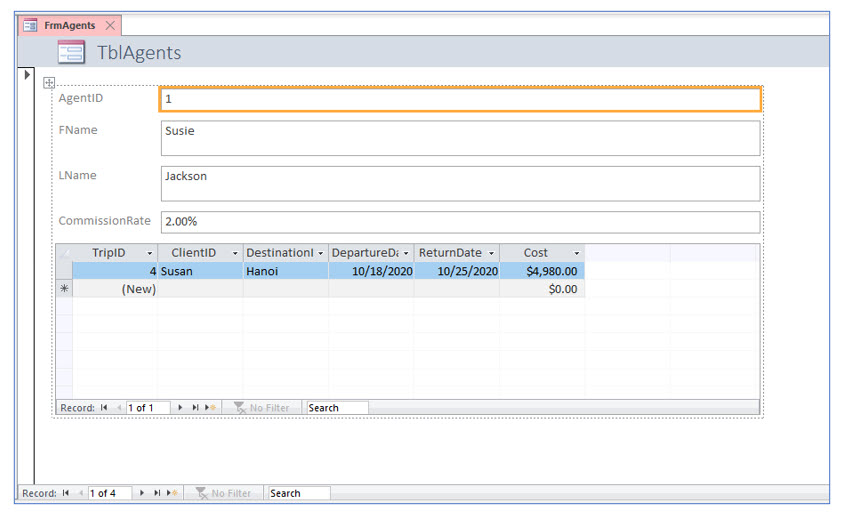Image resolution: width=844 pixels, height=514 pixels.
Task: Click the FName field containing Susie
Action: click(x=460, y=138)
